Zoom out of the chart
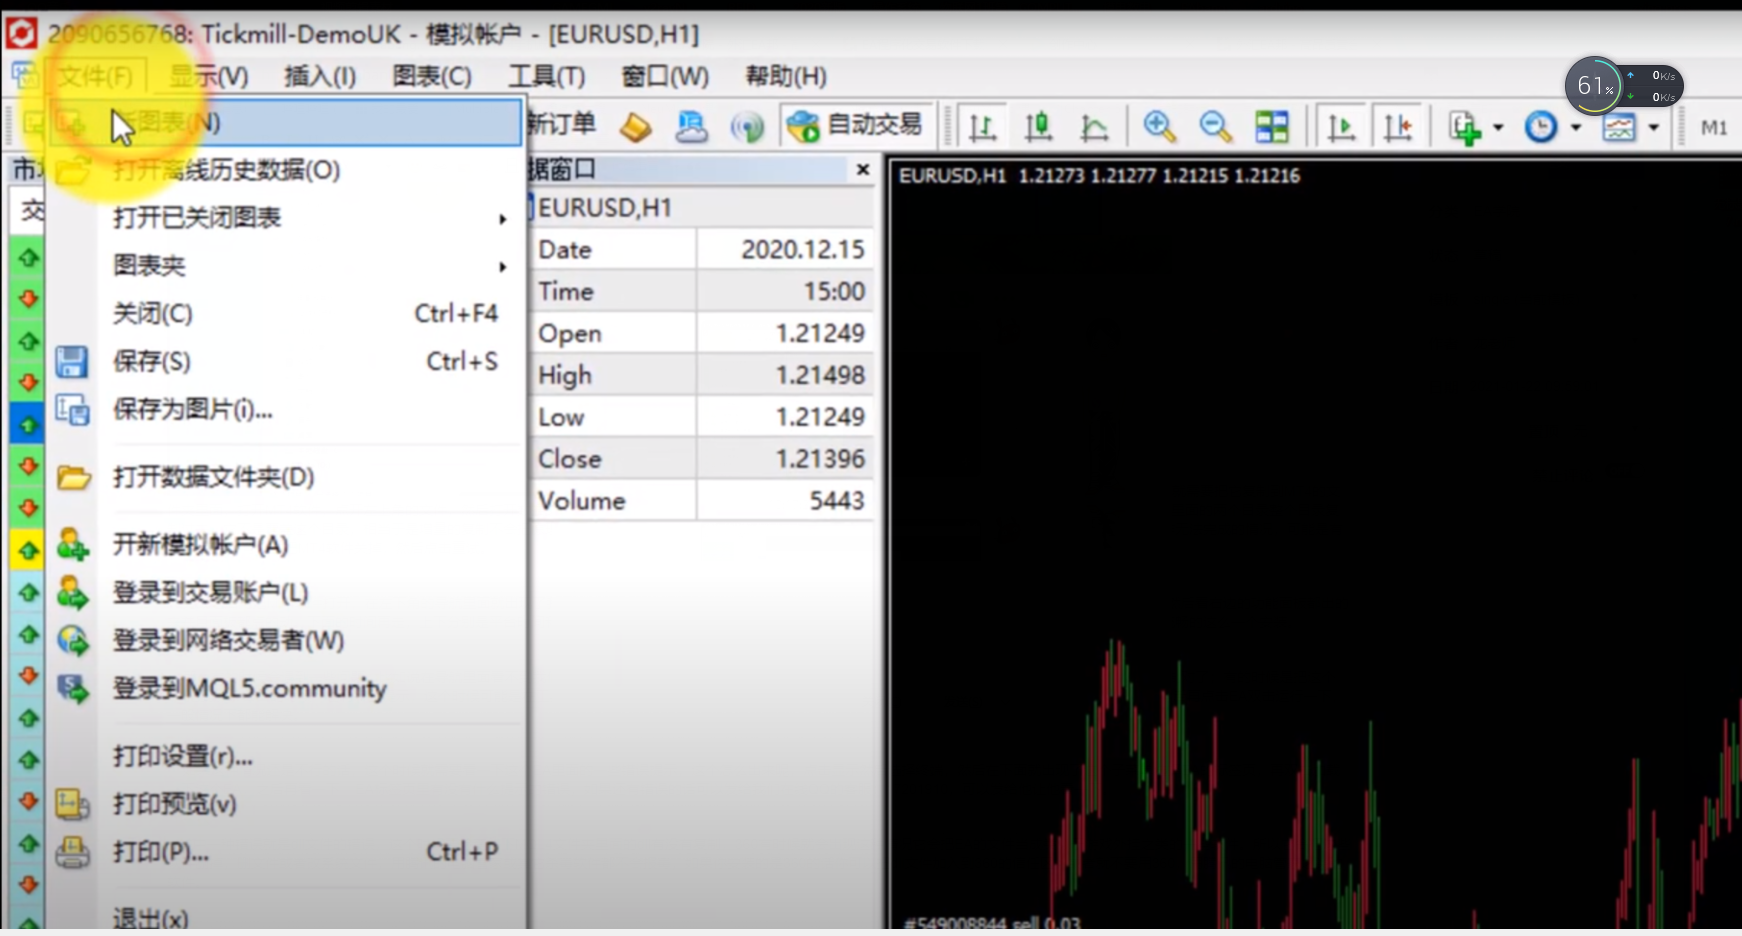The image size is (1742, 936). point(1215,126)
